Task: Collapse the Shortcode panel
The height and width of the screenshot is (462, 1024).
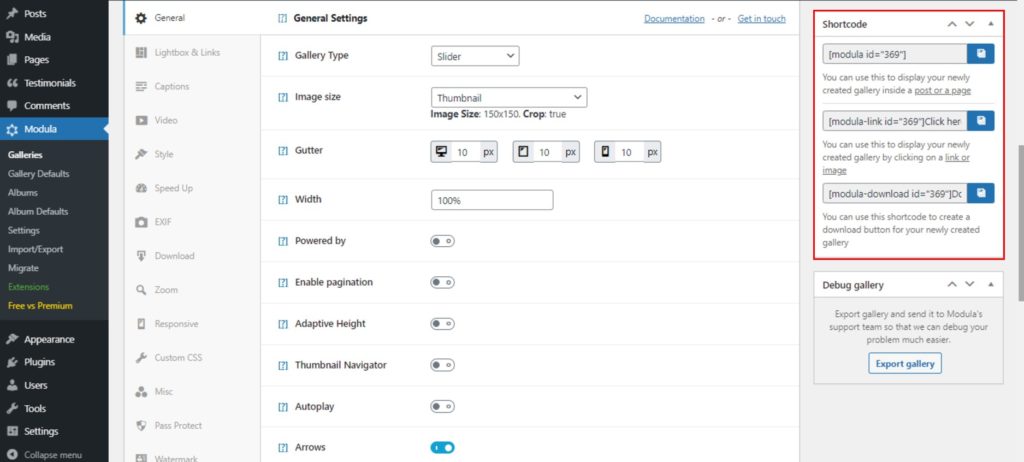Action: 990,23
